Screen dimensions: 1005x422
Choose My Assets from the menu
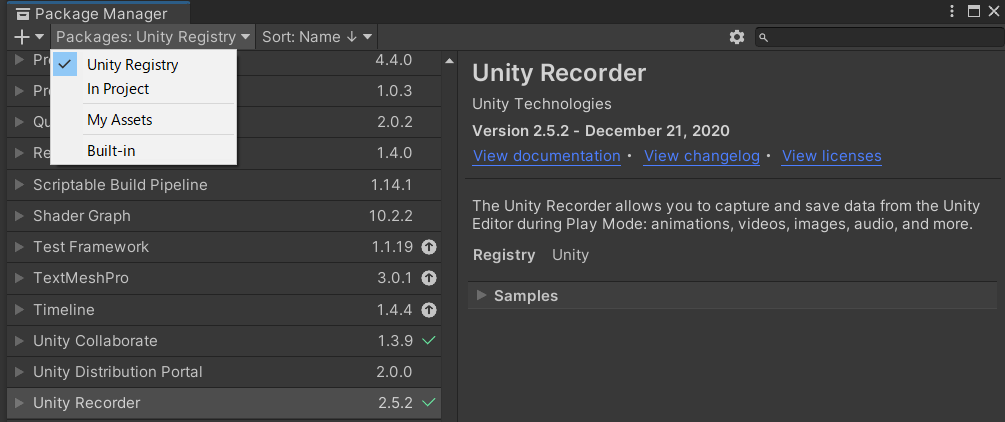144,120
